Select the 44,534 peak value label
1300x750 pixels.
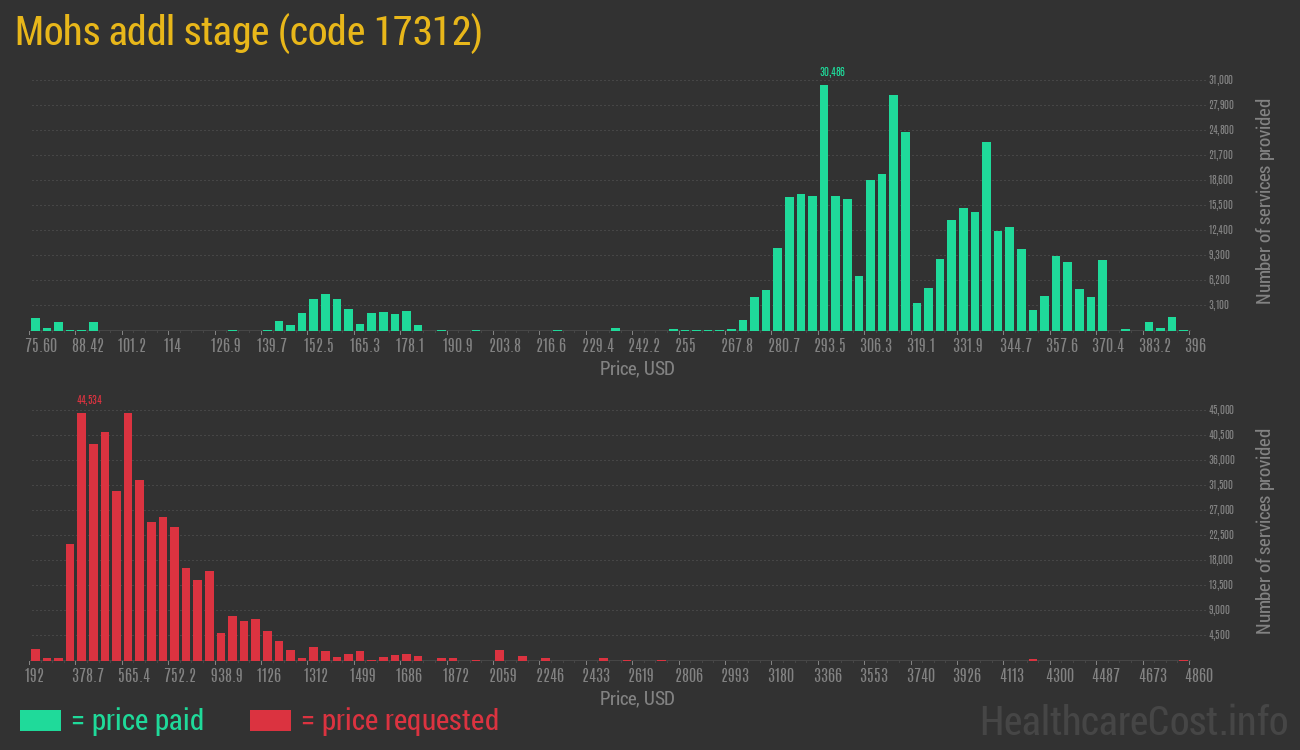pyautogui.click(x=89, y=400)
